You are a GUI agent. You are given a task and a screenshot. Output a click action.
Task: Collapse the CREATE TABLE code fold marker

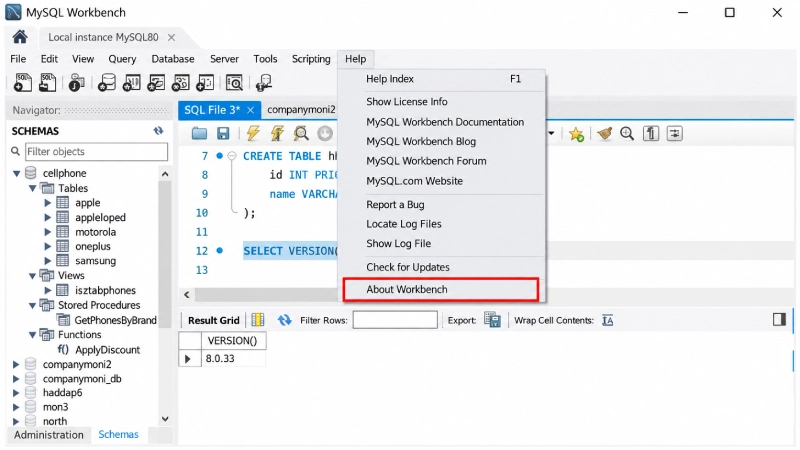pyautogui.click(x=232, y=156)
